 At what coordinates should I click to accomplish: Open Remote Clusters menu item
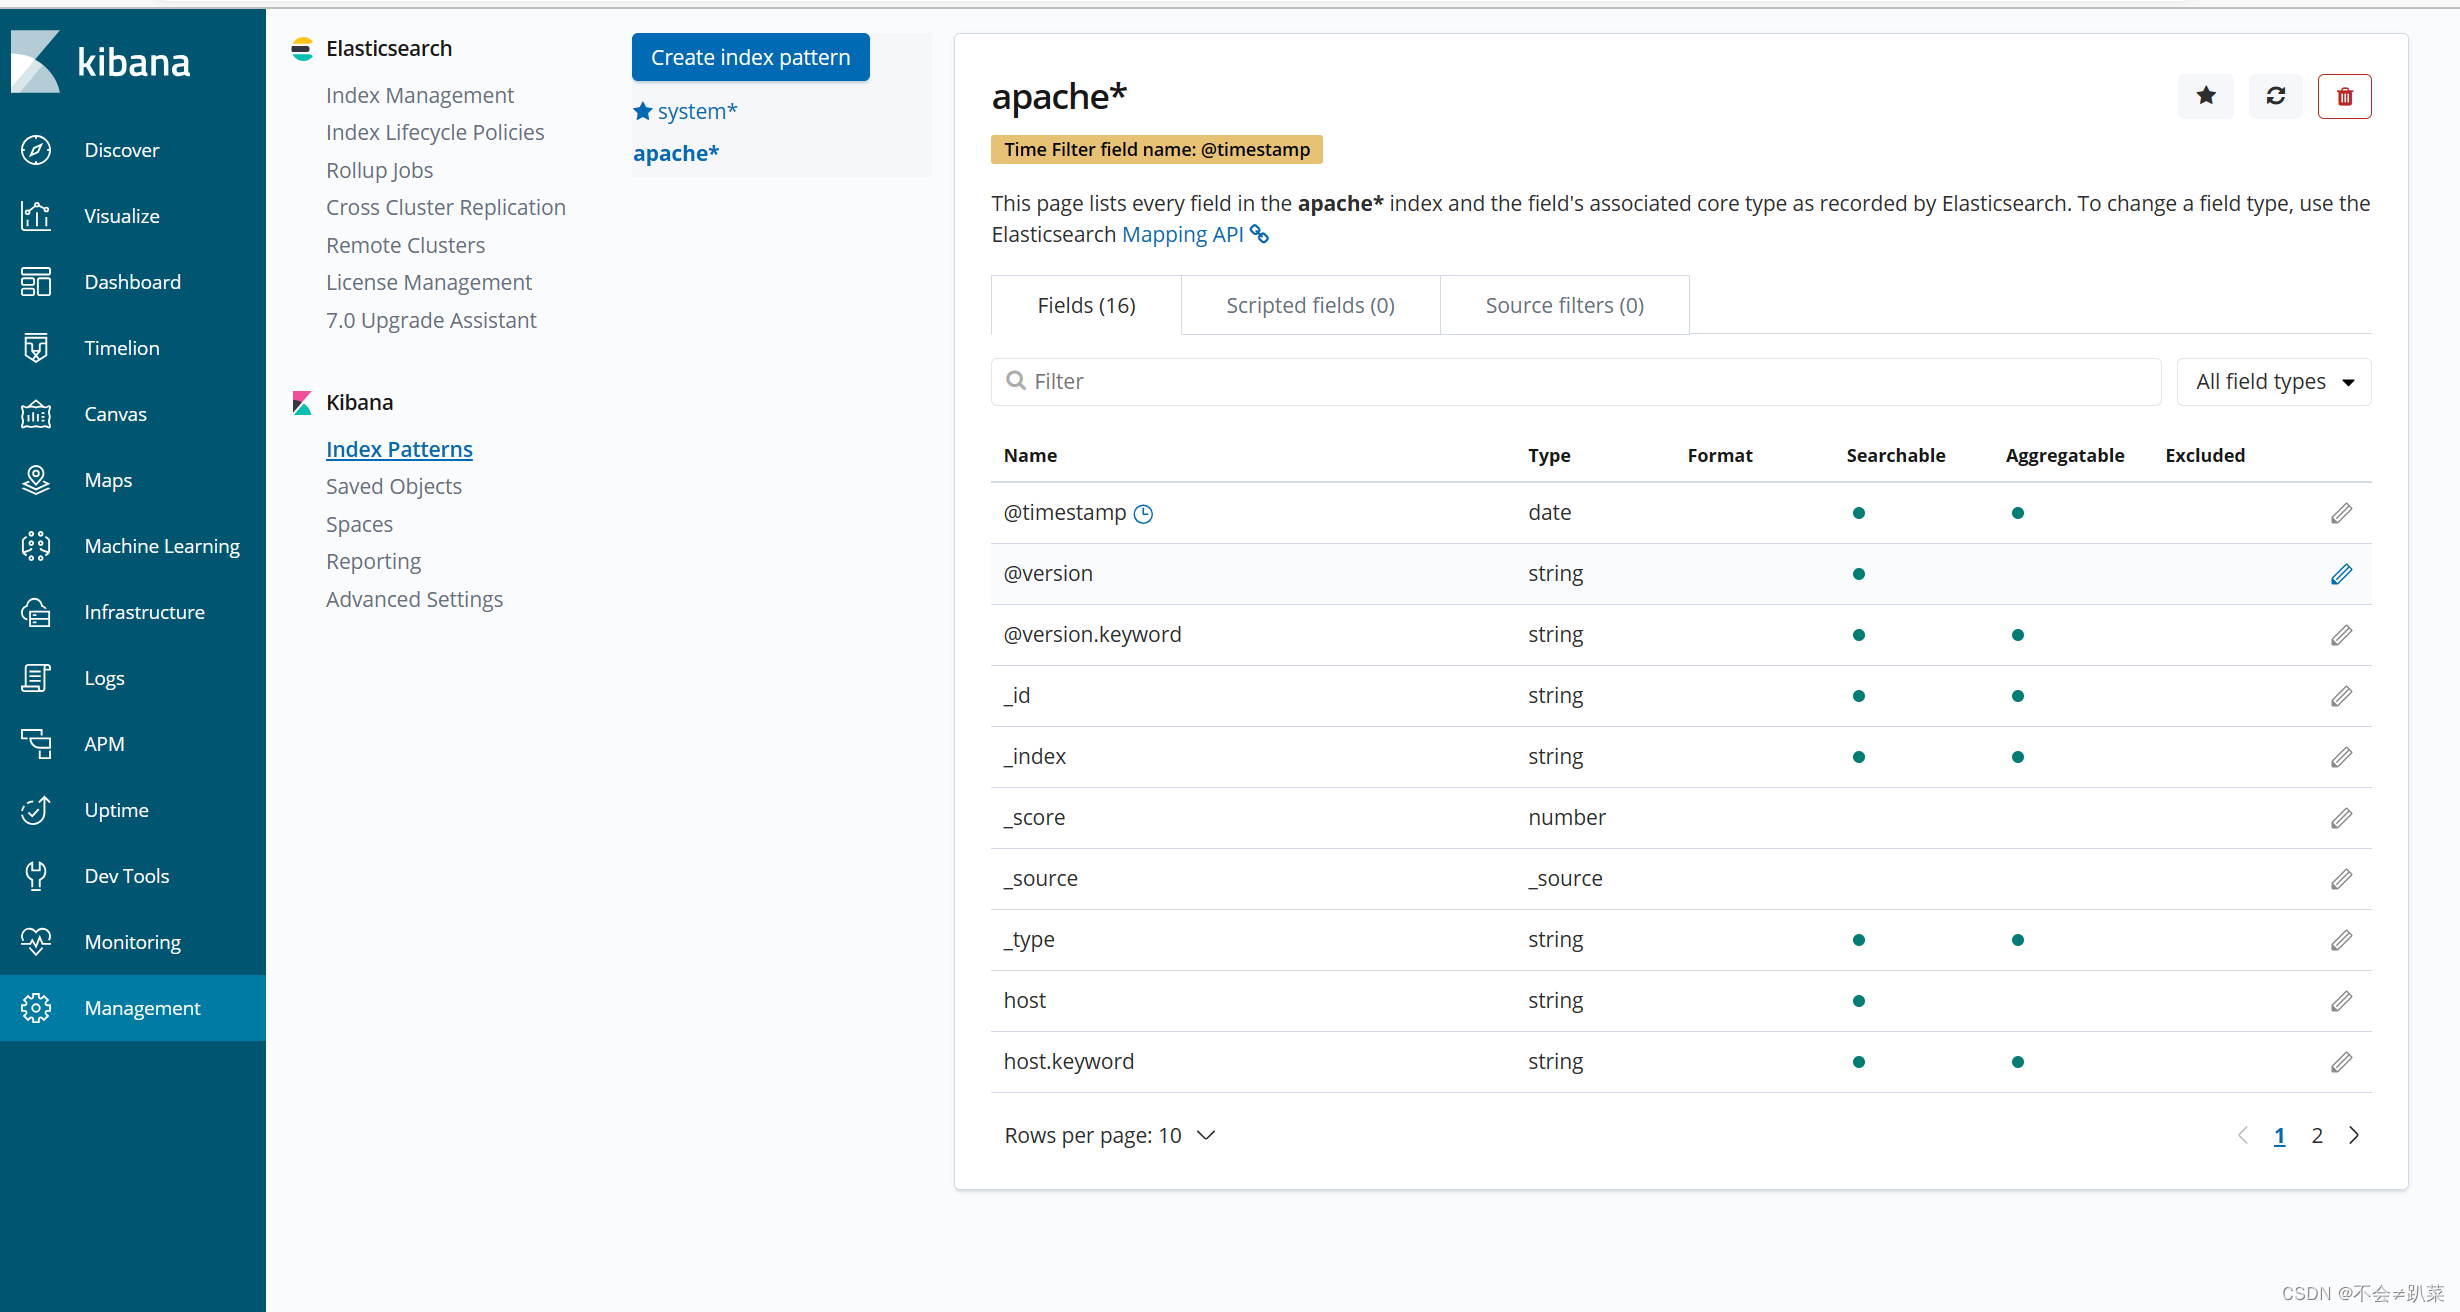[x=405, y=245]
